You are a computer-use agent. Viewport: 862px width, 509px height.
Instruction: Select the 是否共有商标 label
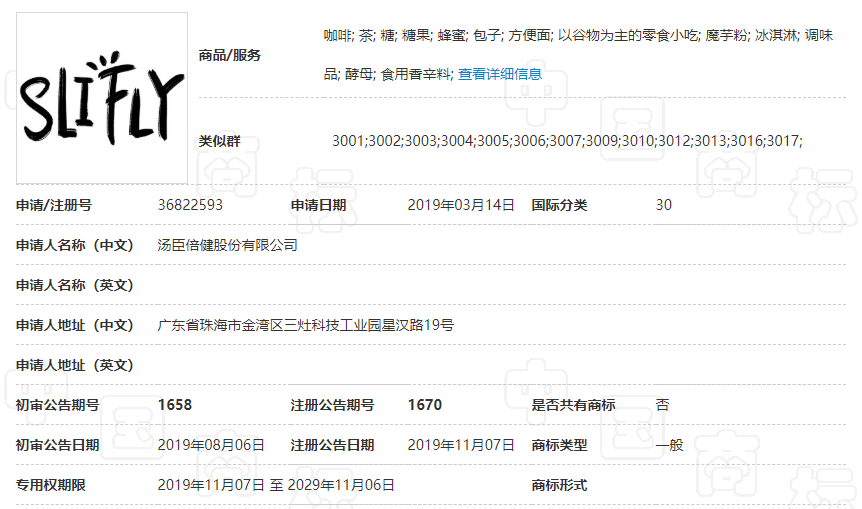point(573,405)
